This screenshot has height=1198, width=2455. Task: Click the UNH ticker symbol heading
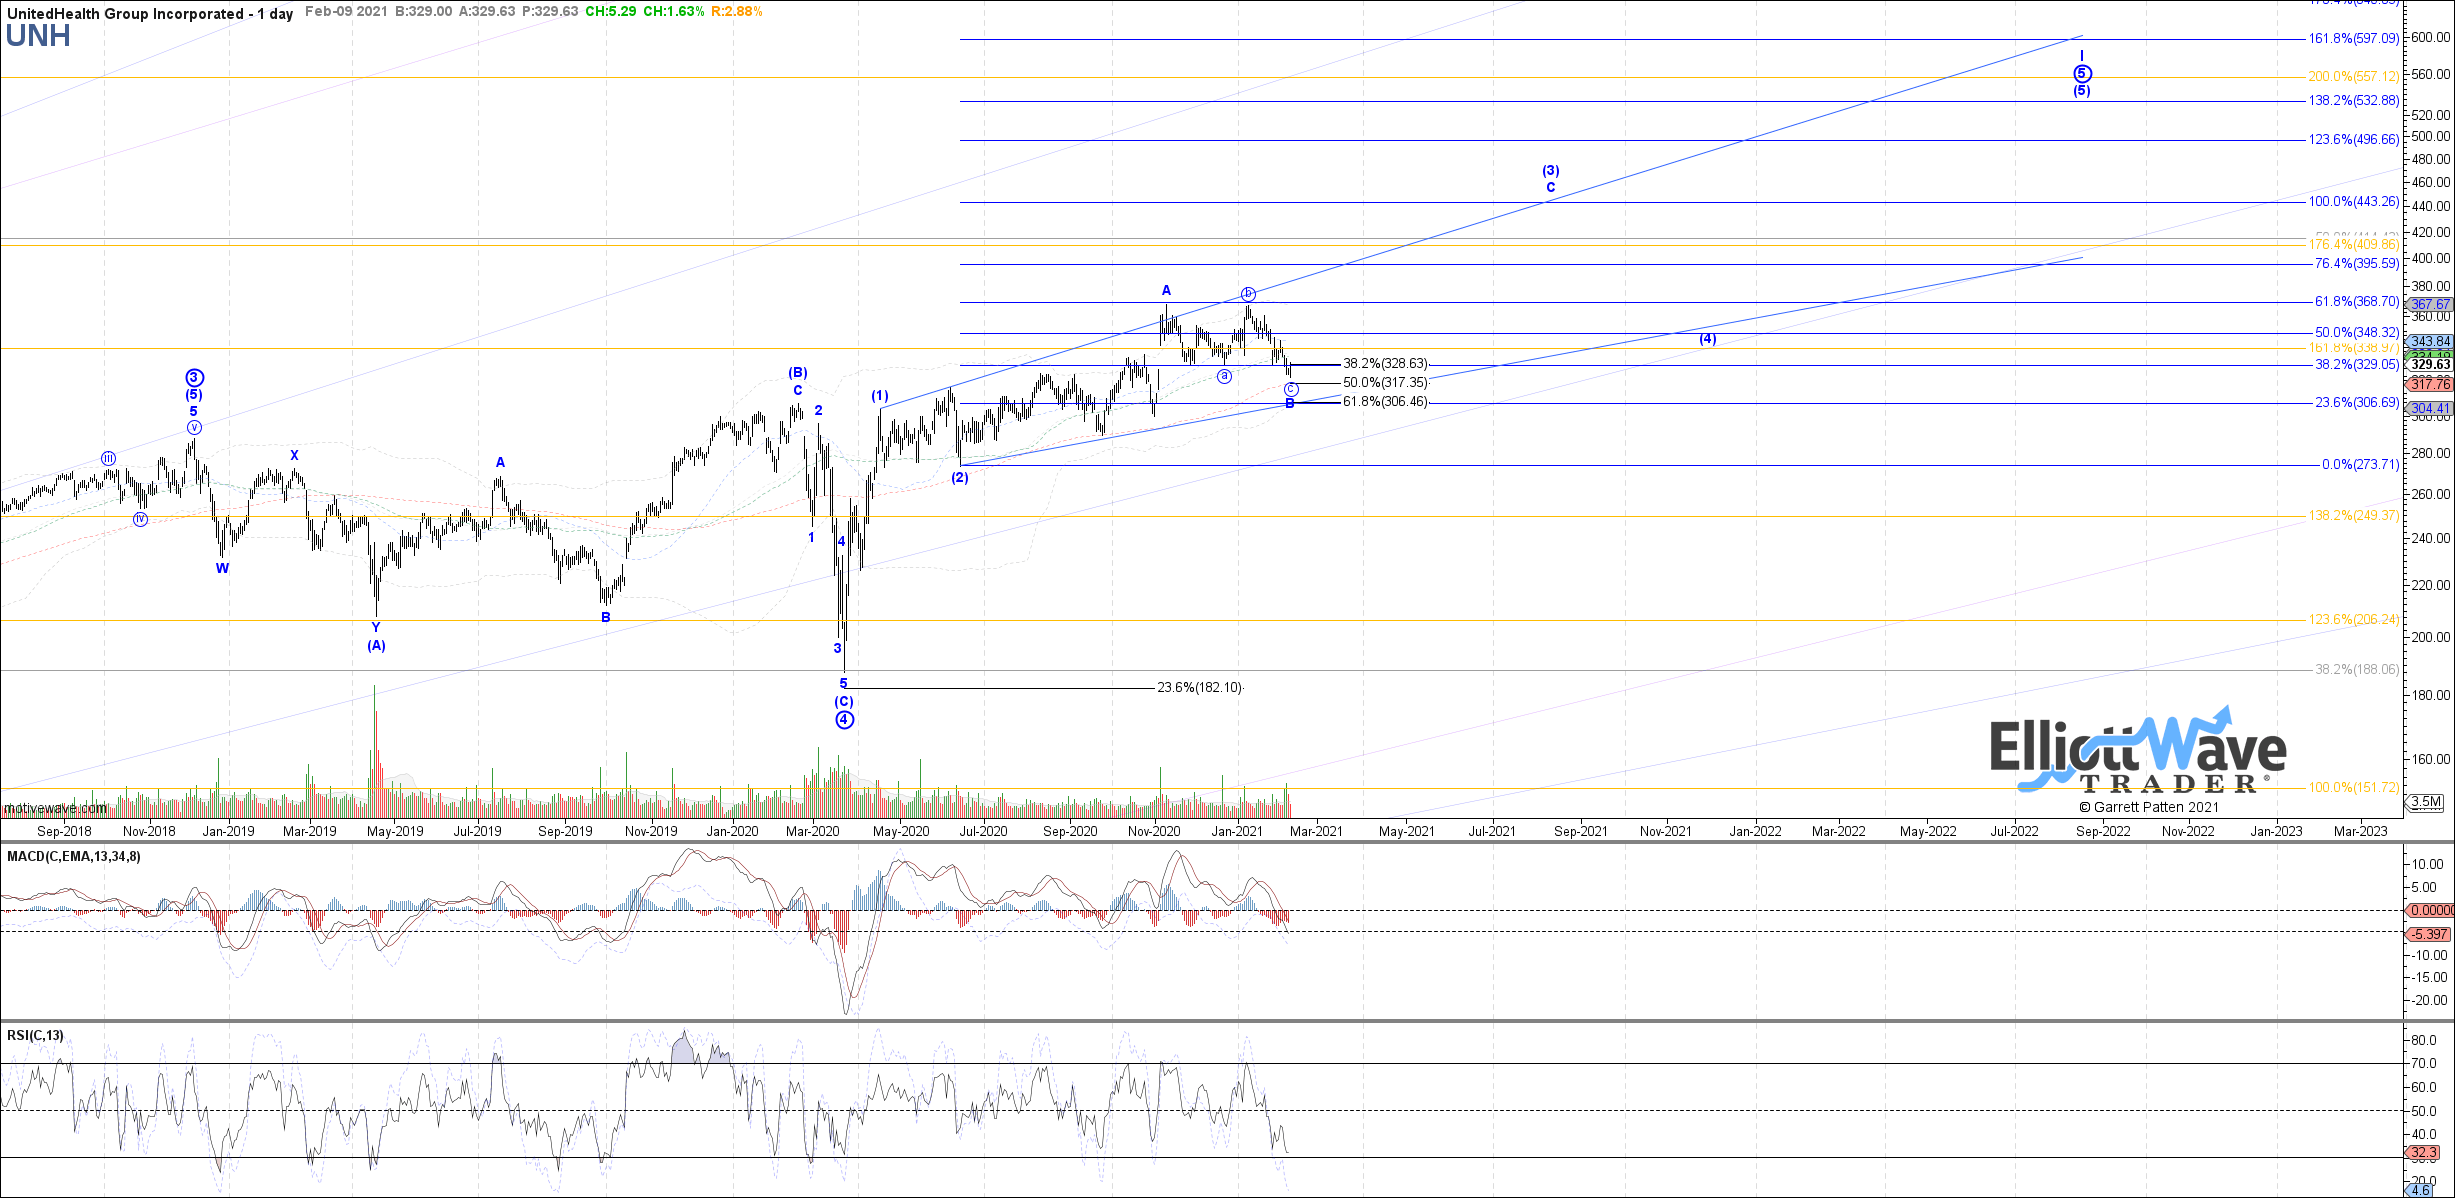[x=38, y=37]
